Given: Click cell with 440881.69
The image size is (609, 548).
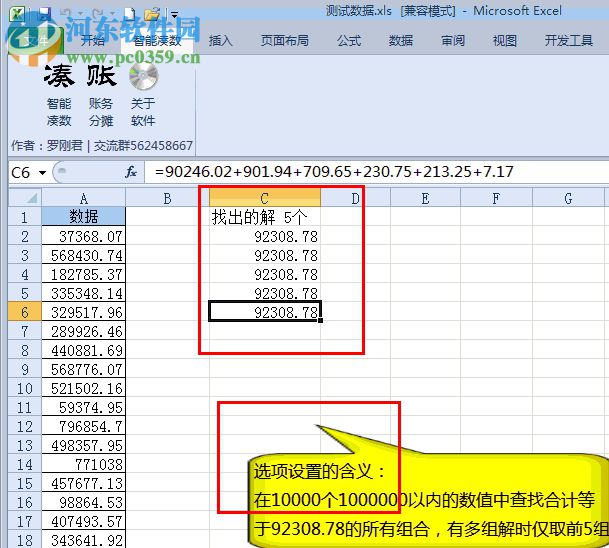Looking at the screenshot, I should [x=84, y=350].
